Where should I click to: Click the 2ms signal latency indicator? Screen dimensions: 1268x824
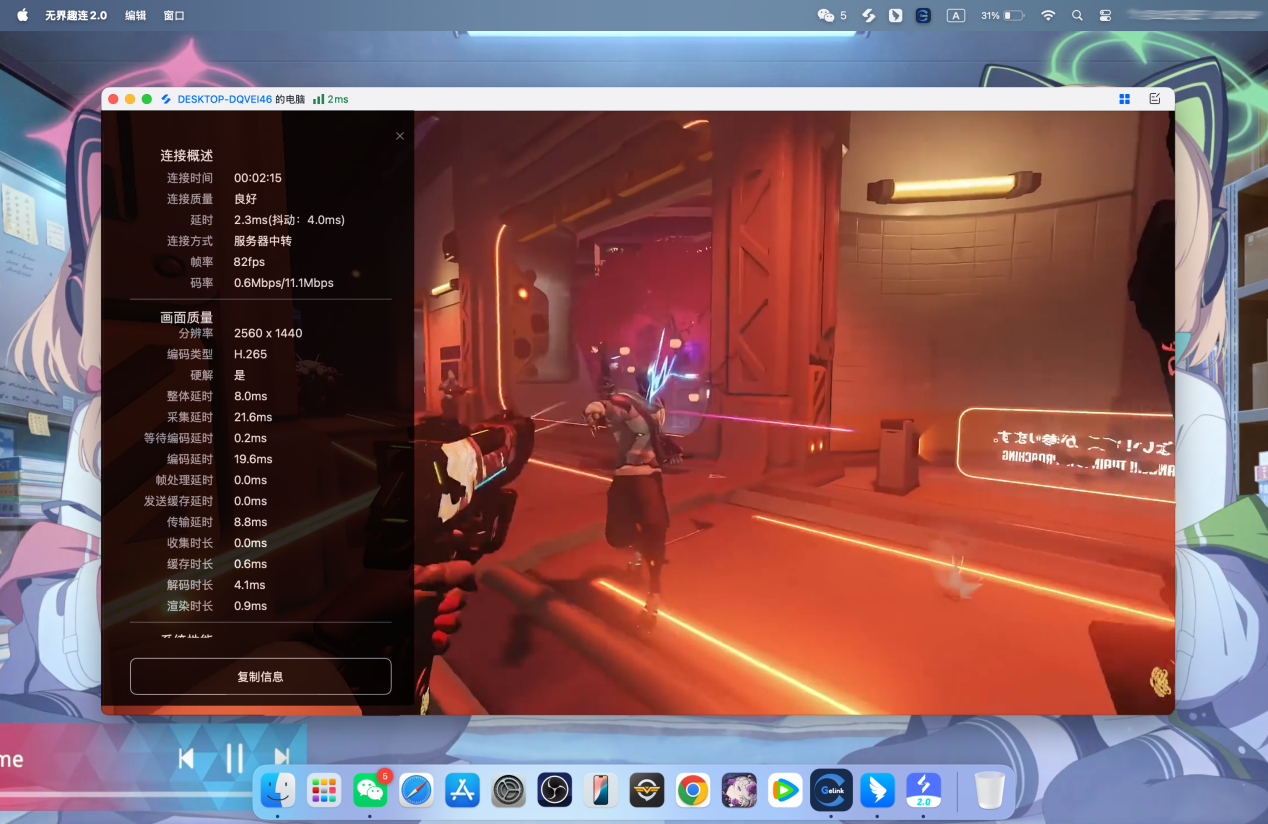click(330, 99)
